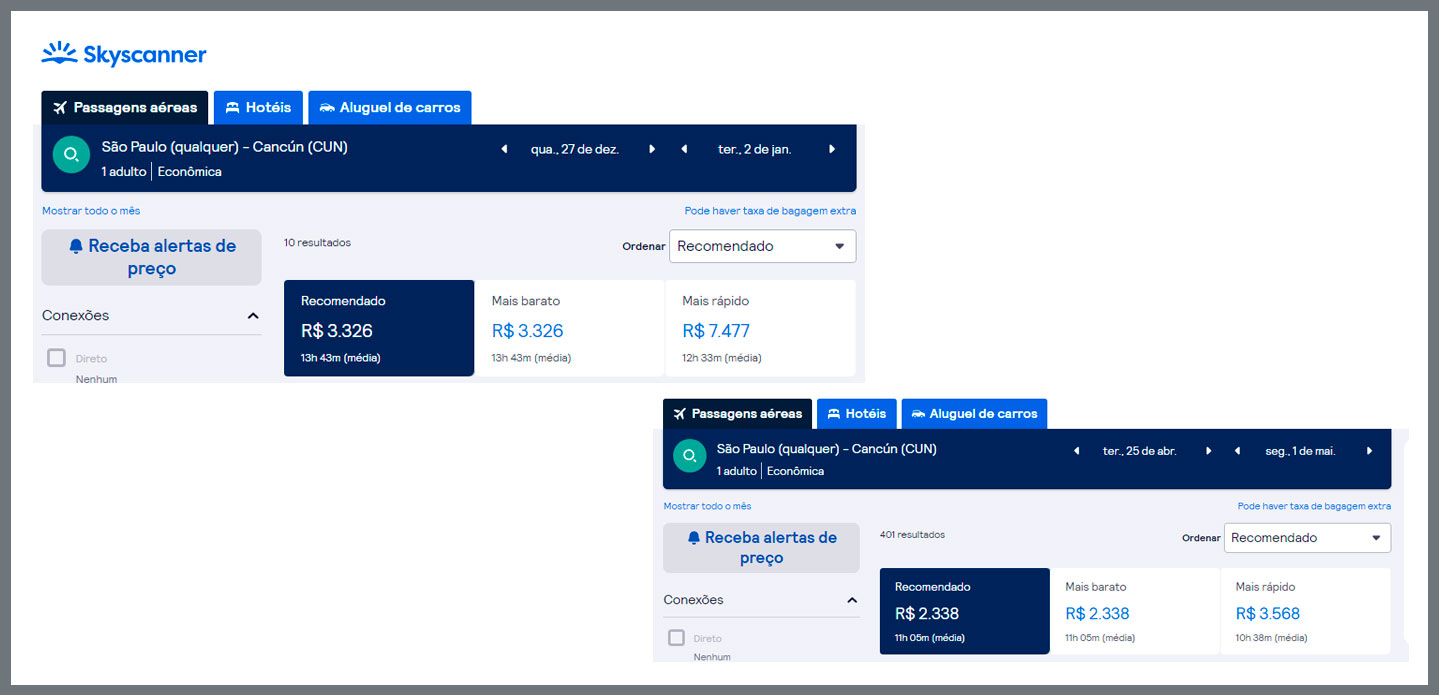Tick Direto checkbox in April results panel
Image resolution: width=1439 pixels, height=695 pixels.
click(x=677, y=638)
